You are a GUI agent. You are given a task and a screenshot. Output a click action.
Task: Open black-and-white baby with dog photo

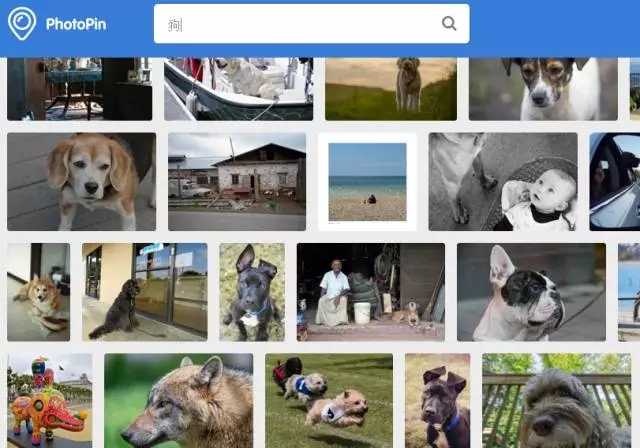click(503, 182)
